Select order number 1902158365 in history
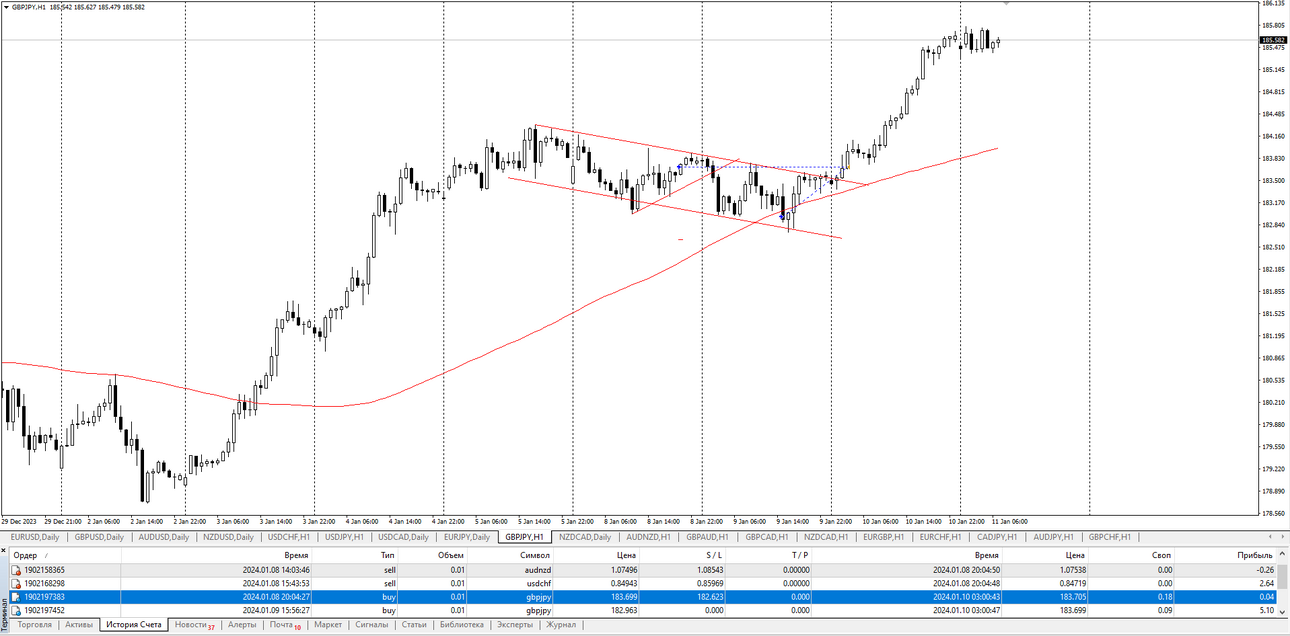 (x=44, y=570)
